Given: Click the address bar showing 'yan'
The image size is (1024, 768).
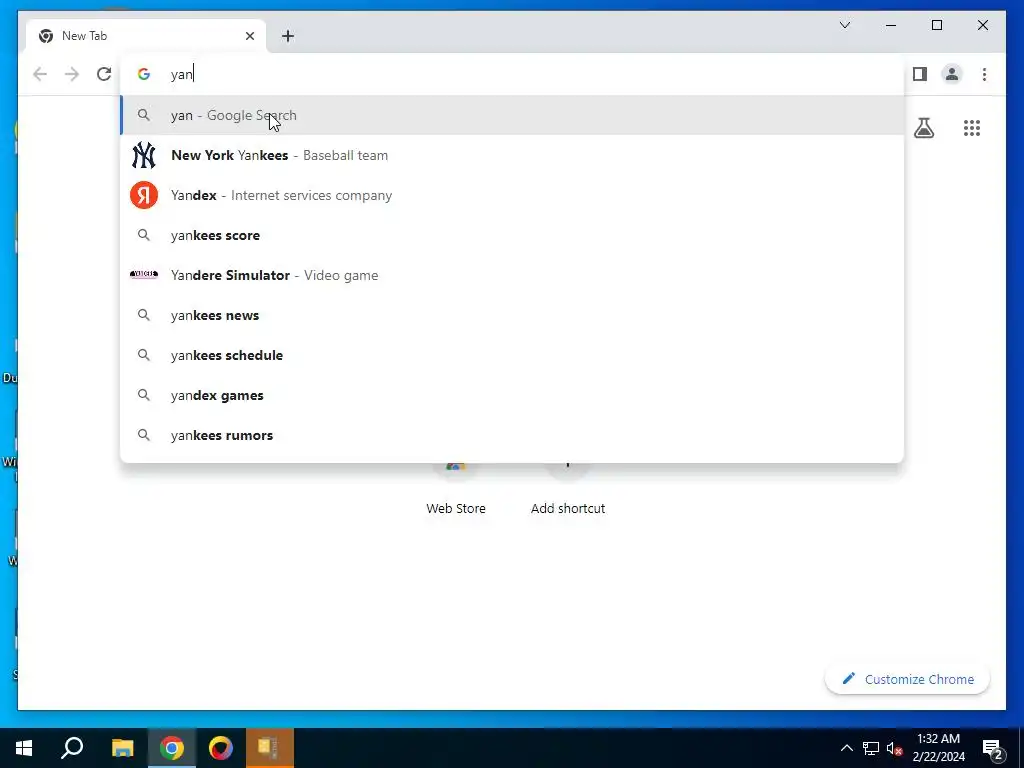Looking at the screenshot, I should (x=513, y=74).
